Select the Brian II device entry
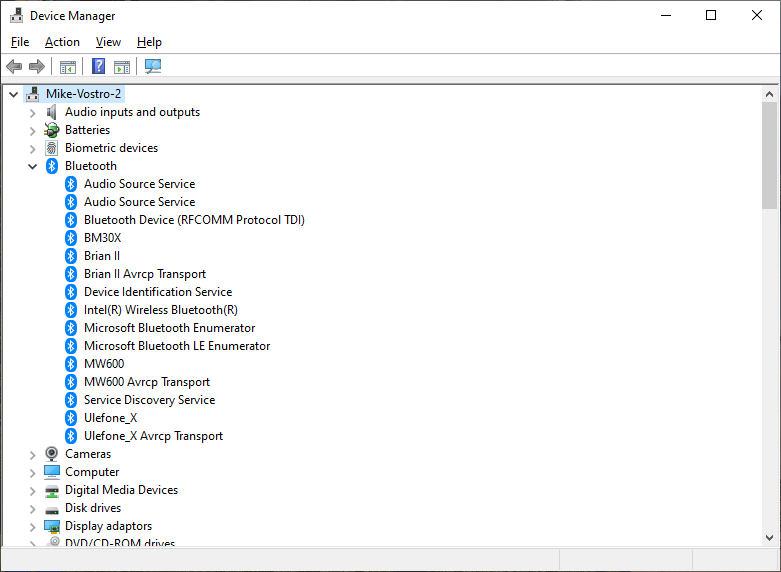Image resolution: width=781 pixels, height=572 pixels. [102, 256]
